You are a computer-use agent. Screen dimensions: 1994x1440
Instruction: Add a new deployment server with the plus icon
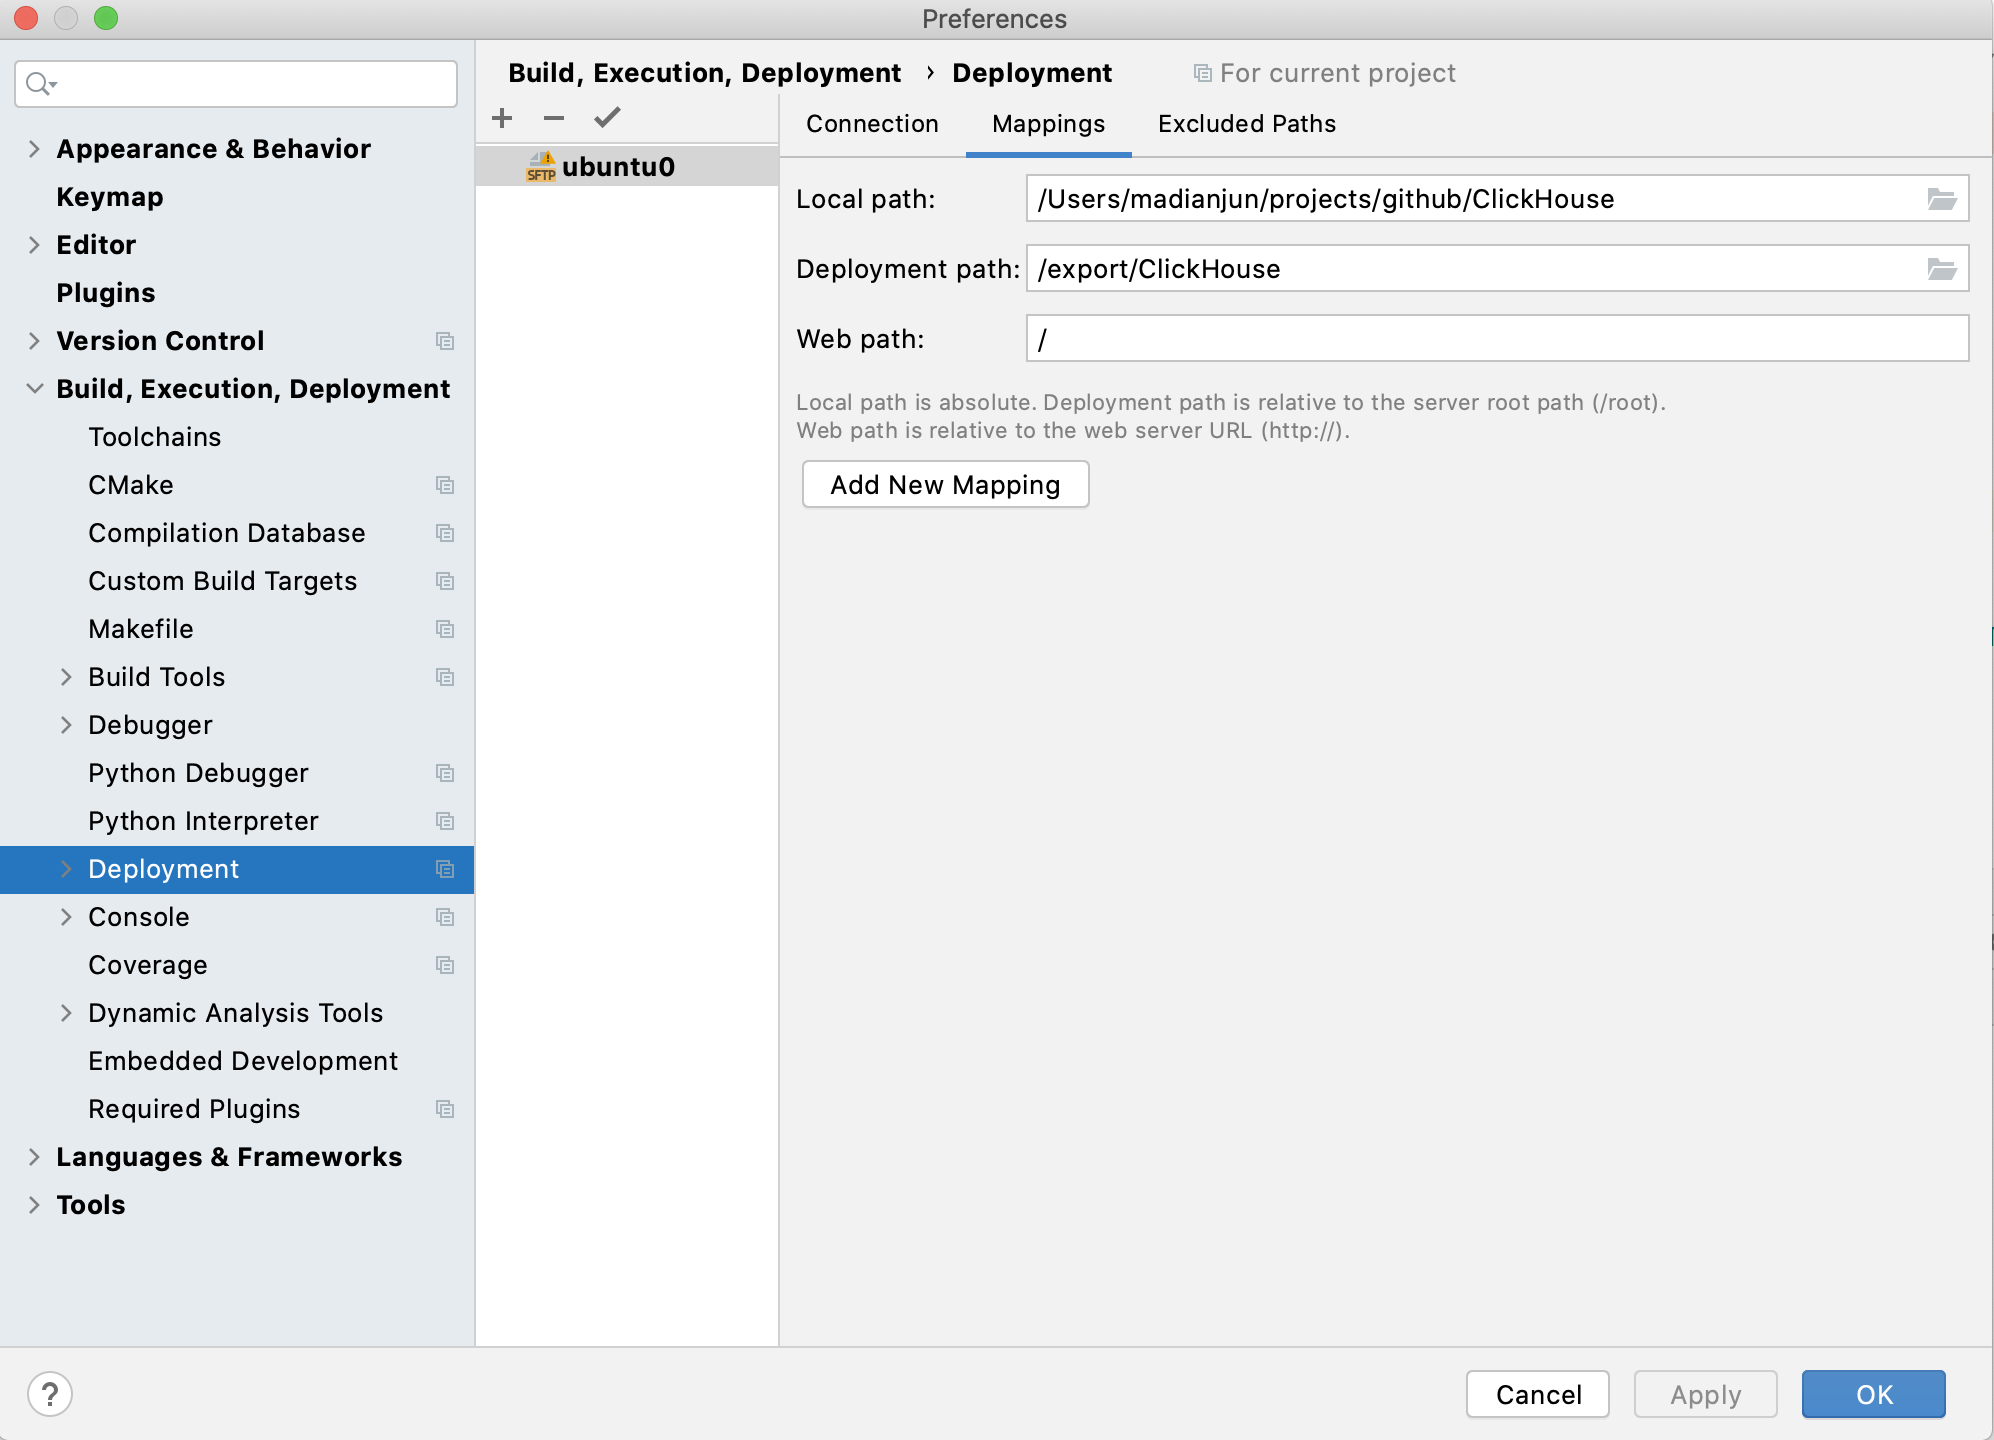tap(502, 117)
